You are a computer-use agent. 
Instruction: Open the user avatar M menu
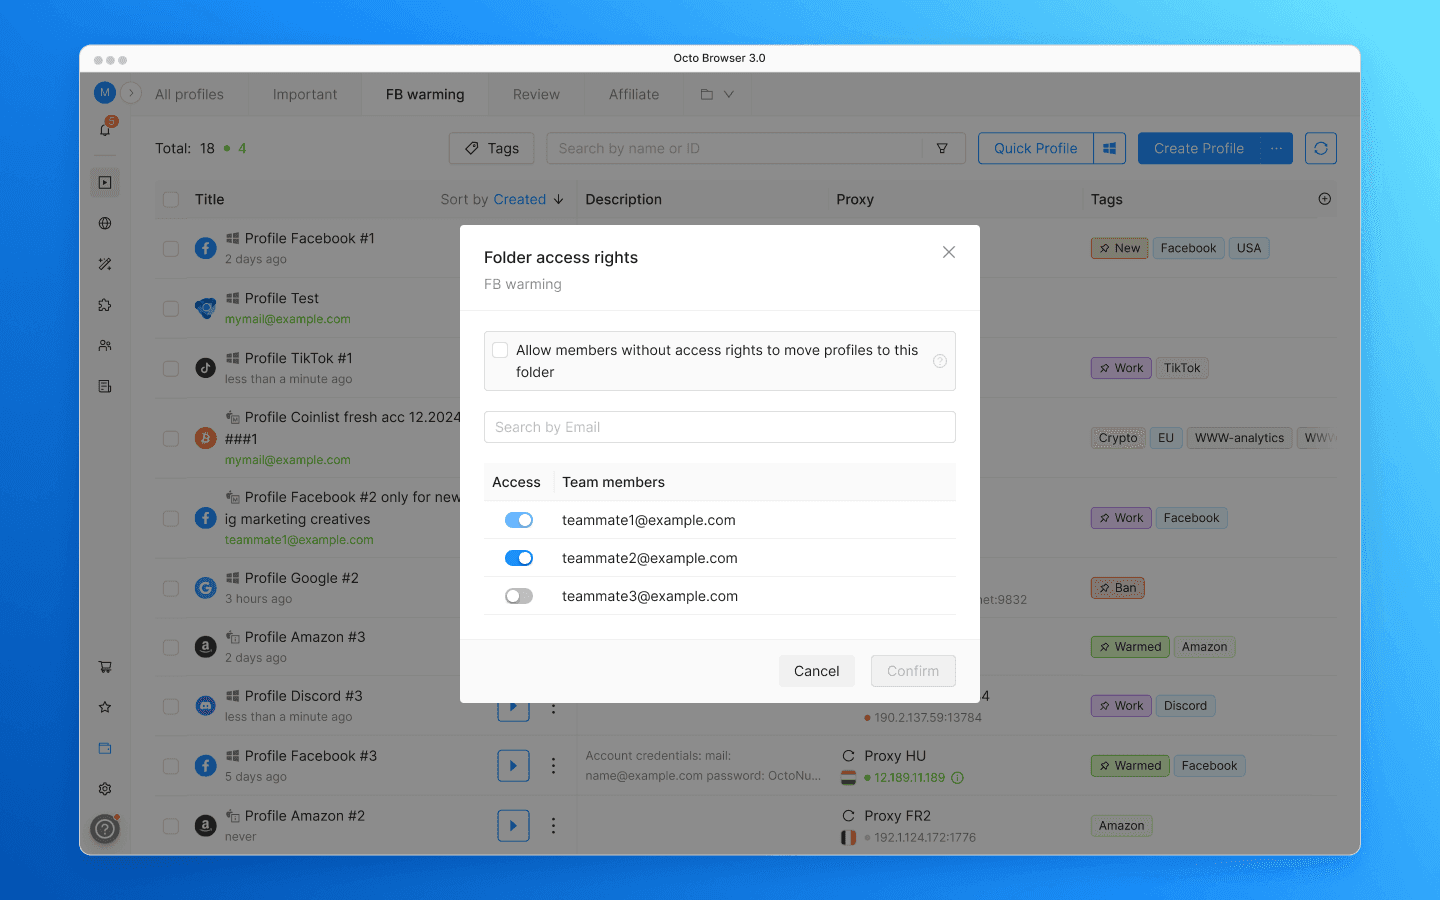[x=105, y=93]
